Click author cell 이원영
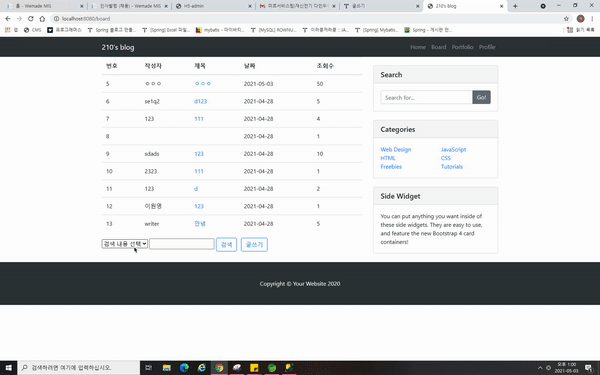The image size is (600, 375). [153, 206]
